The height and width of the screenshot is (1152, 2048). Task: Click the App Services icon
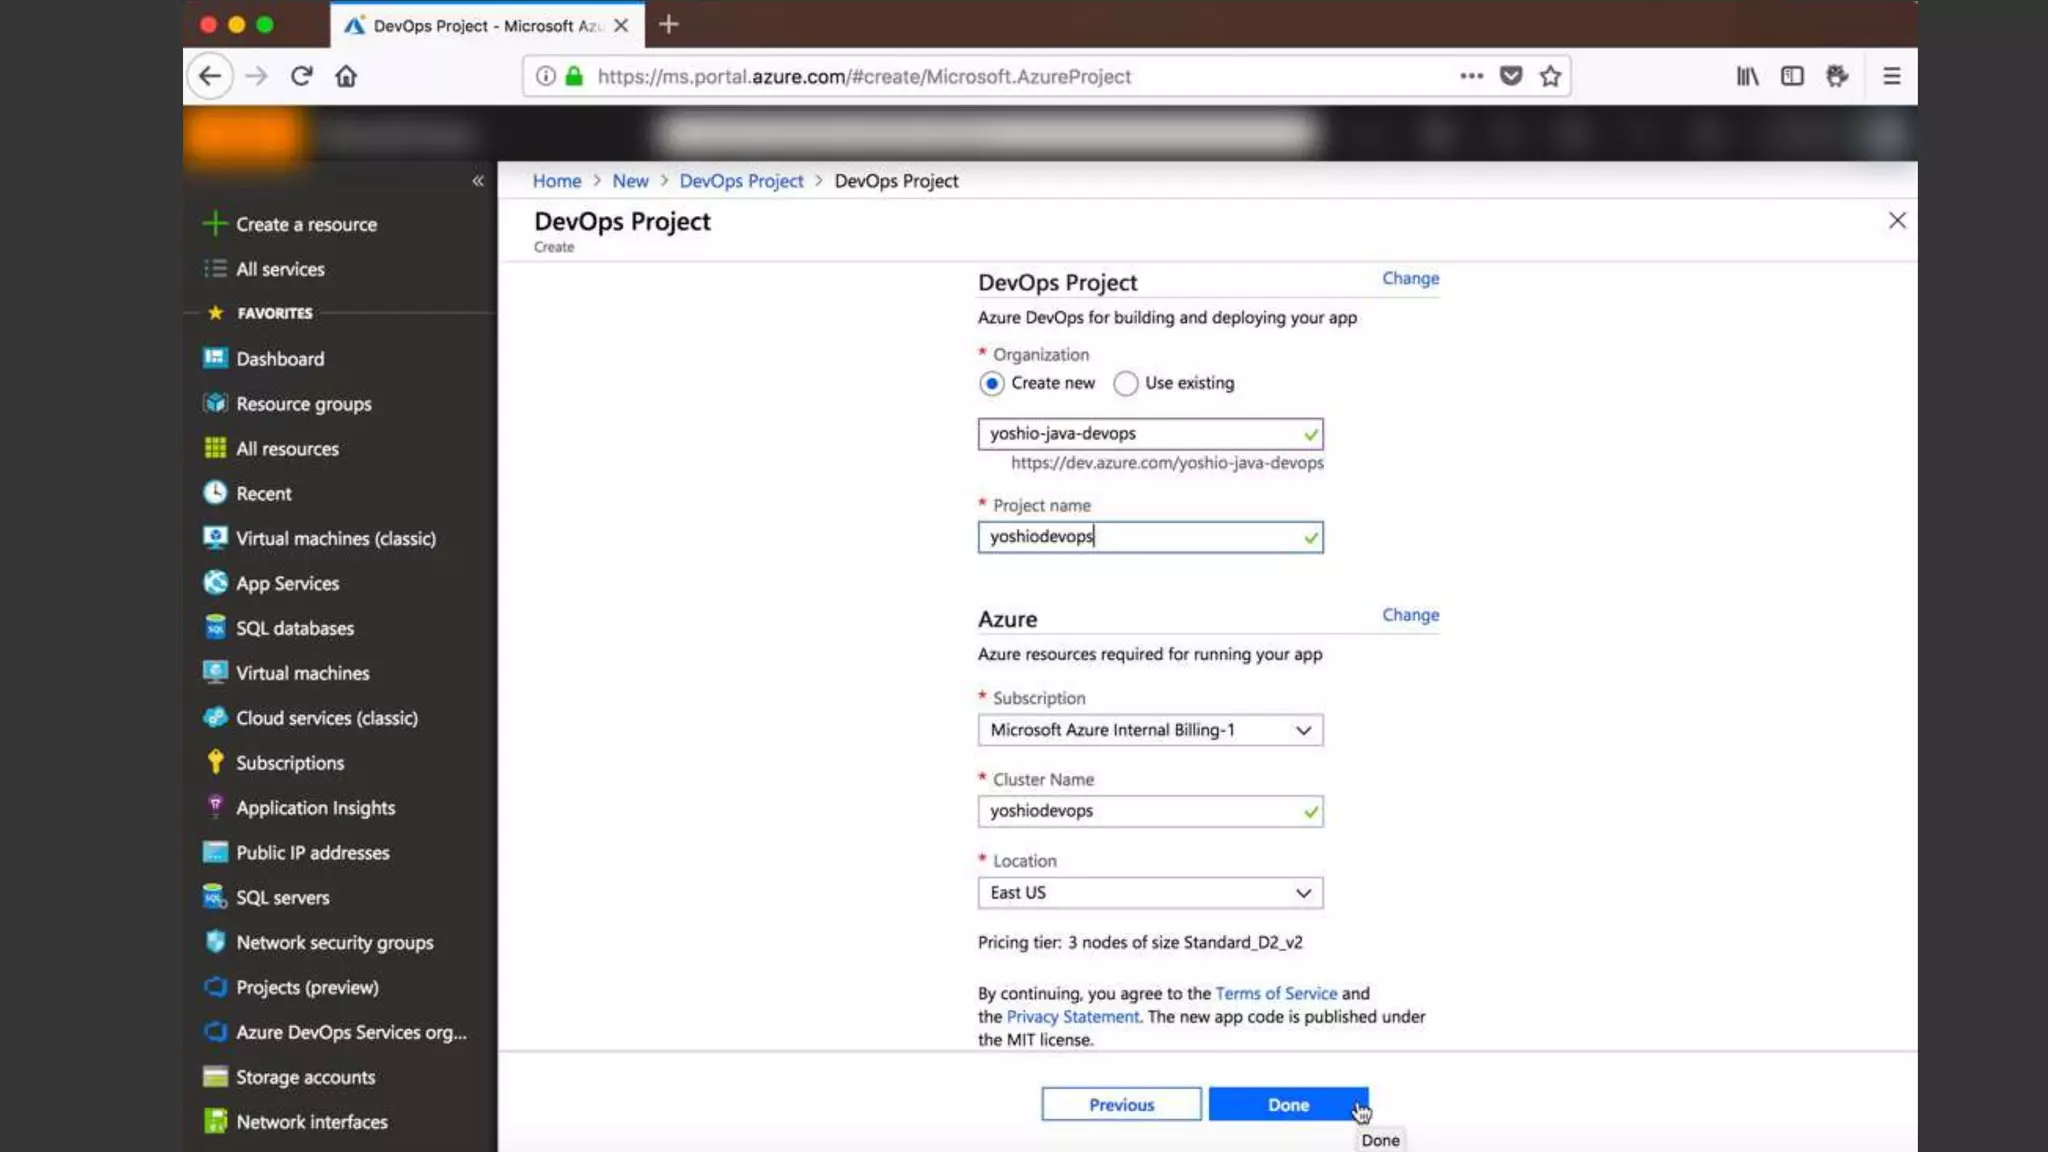pos(215,583)
